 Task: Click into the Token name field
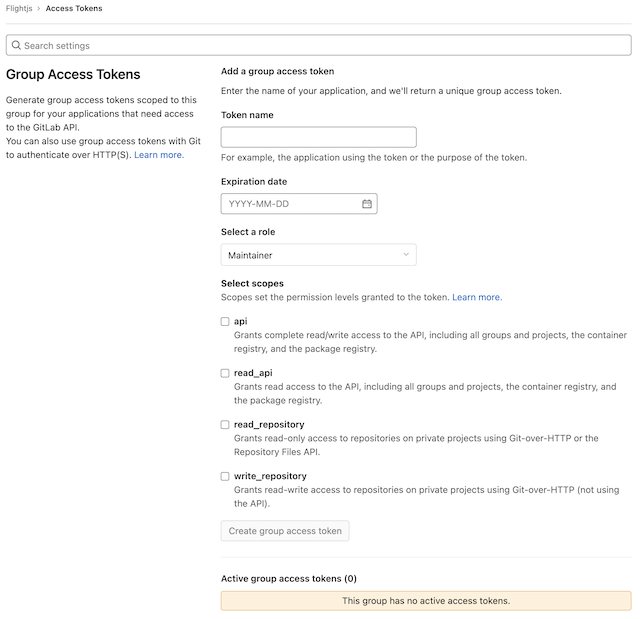click(x=318, y=138)
